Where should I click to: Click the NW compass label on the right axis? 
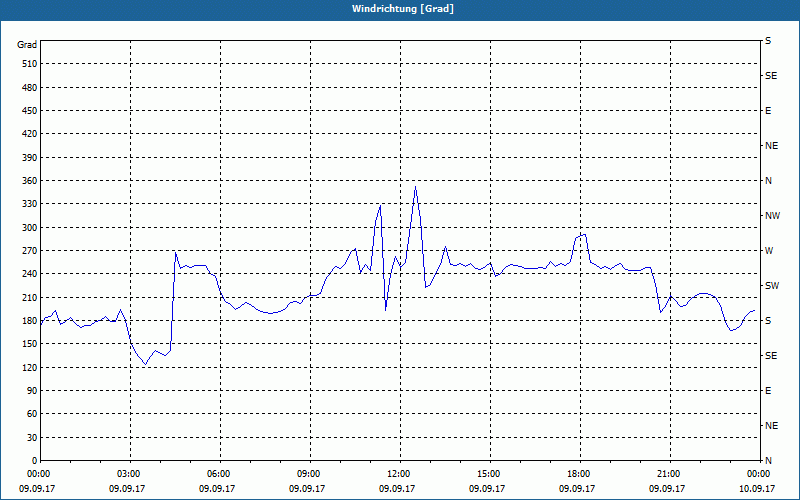click(772, 216)
